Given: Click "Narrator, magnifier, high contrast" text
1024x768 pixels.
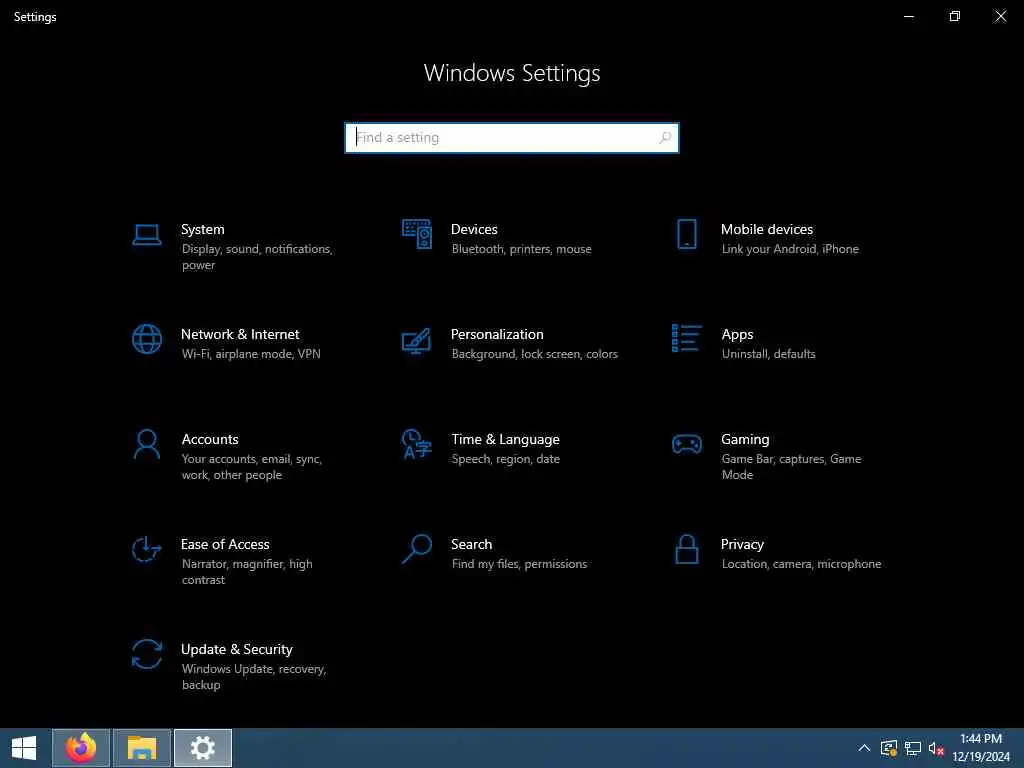Looking at the screenshot, I should pos(247,571).
